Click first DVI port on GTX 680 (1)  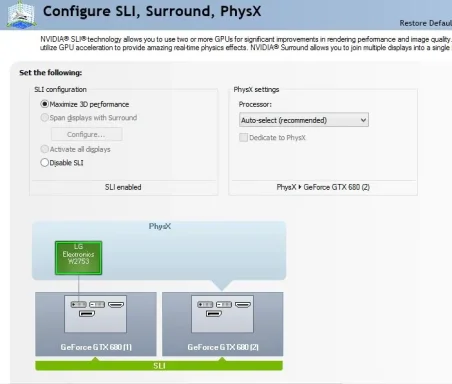tap(79, 304)
